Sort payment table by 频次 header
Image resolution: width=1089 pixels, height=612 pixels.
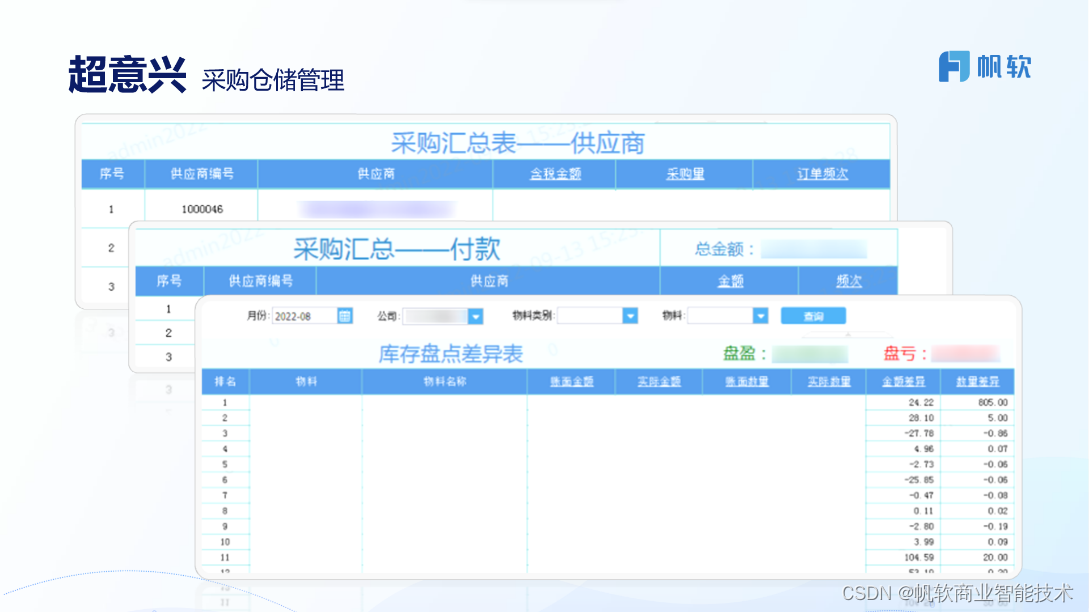849,281
